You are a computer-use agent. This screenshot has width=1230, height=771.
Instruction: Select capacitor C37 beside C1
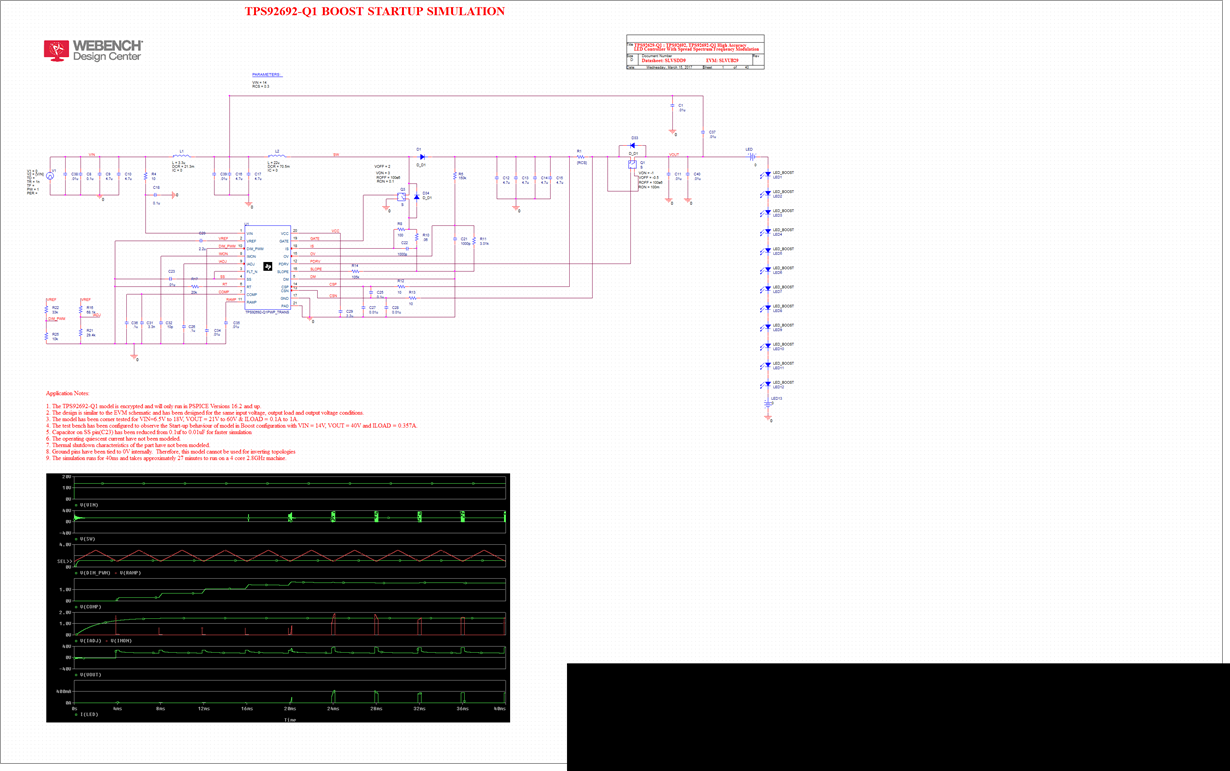point(704,133)
